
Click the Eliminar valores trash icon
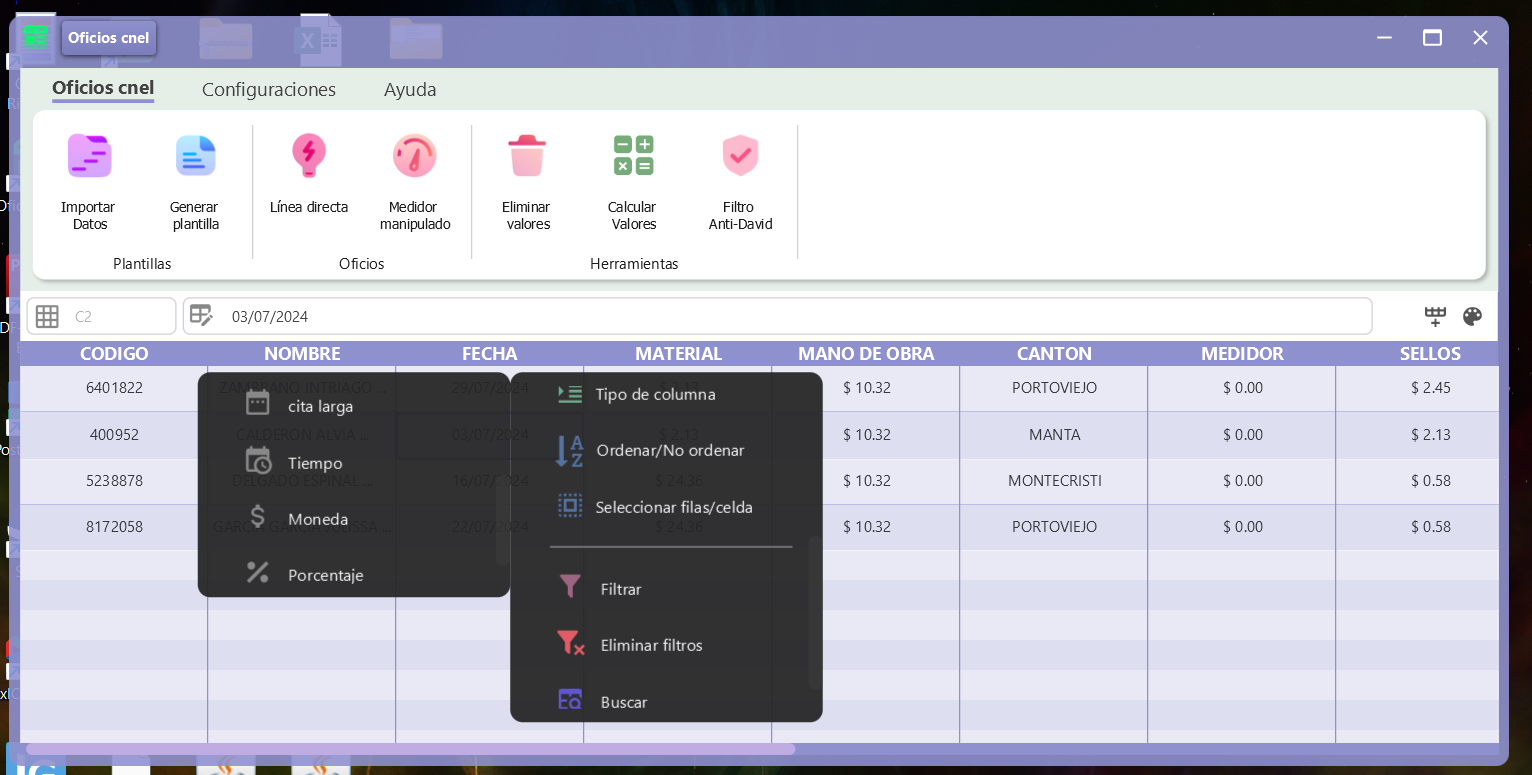tap(527, 155)
